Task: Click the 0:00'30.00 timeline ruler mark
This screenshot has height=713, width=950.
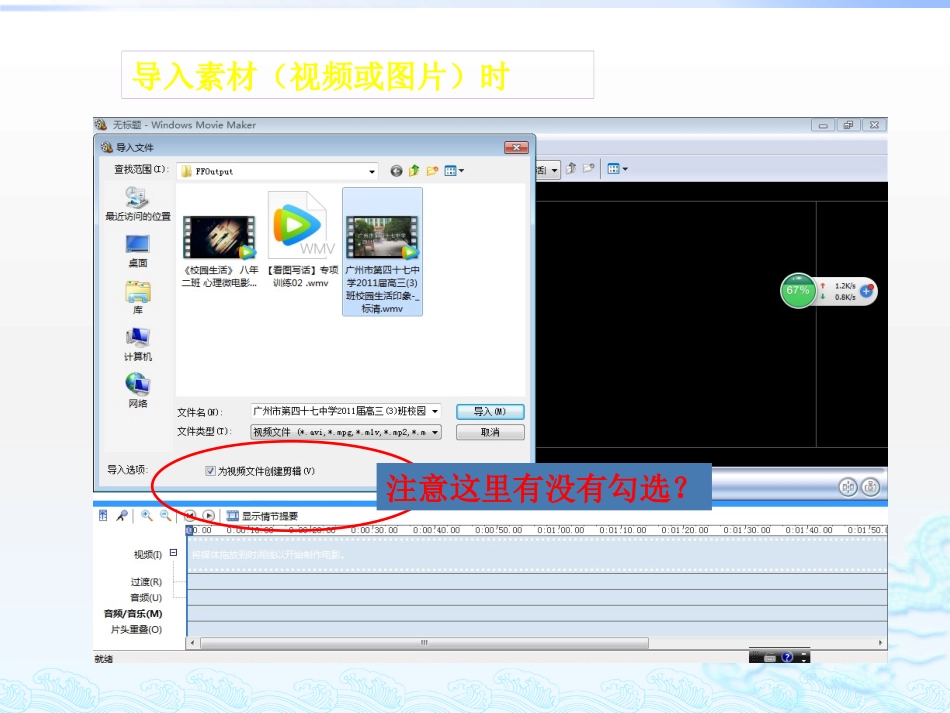Action: (x=375, y=530)
